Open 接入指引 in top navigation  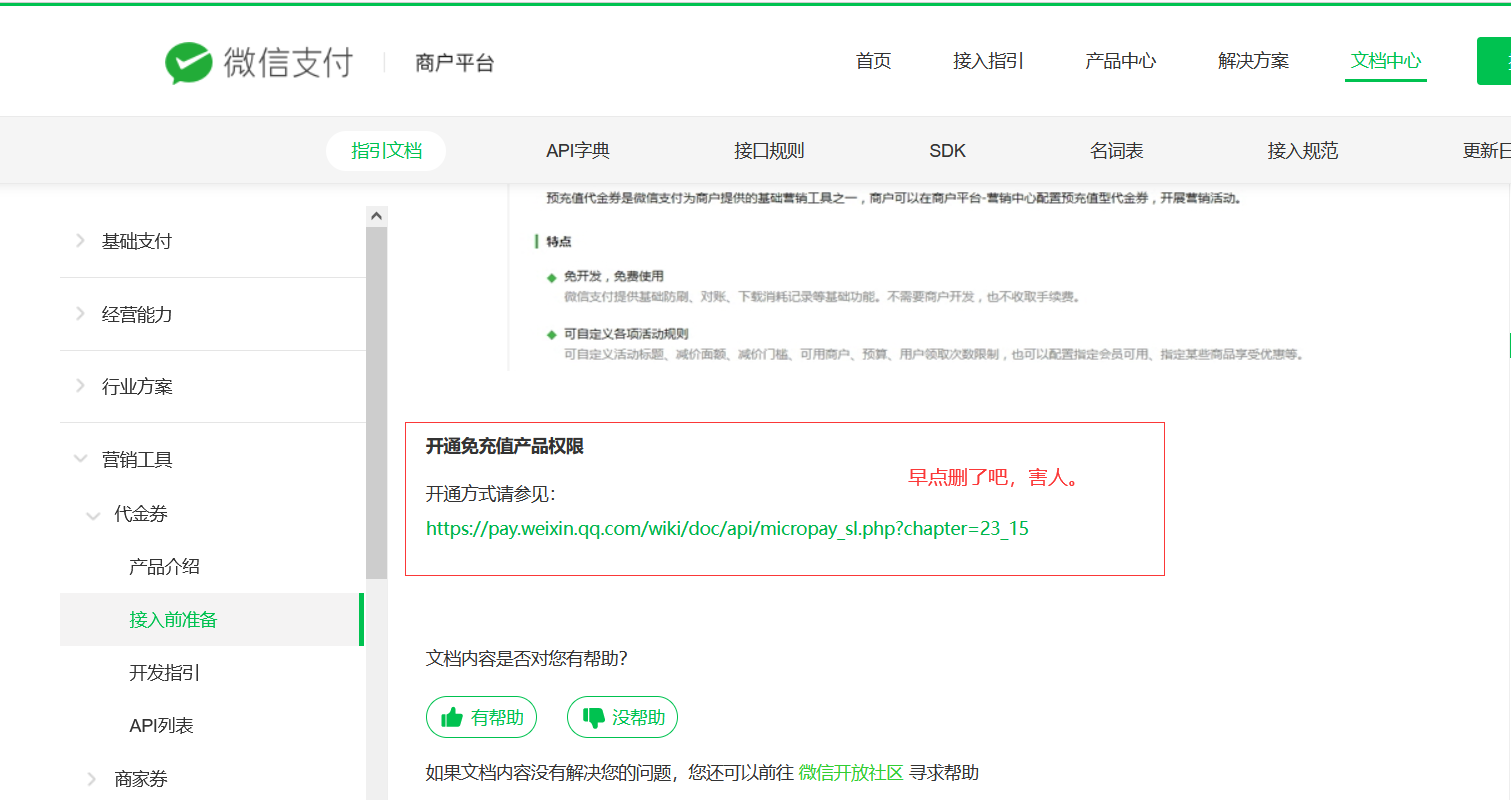click(988, 61)
